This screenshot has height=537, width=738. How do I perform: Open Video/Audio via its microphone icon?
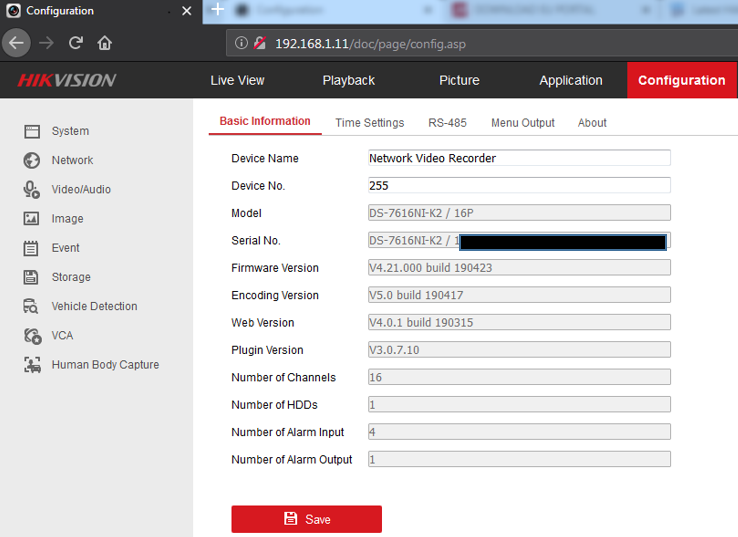tap(32, 189)
